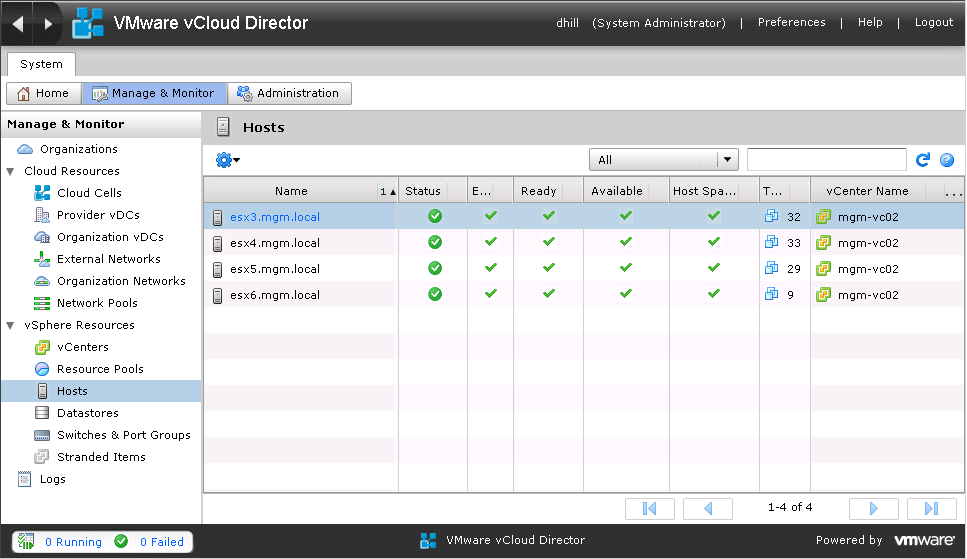Click the Organization Networks icon
The image size is (967, 559).
click(x=42, y=281)
